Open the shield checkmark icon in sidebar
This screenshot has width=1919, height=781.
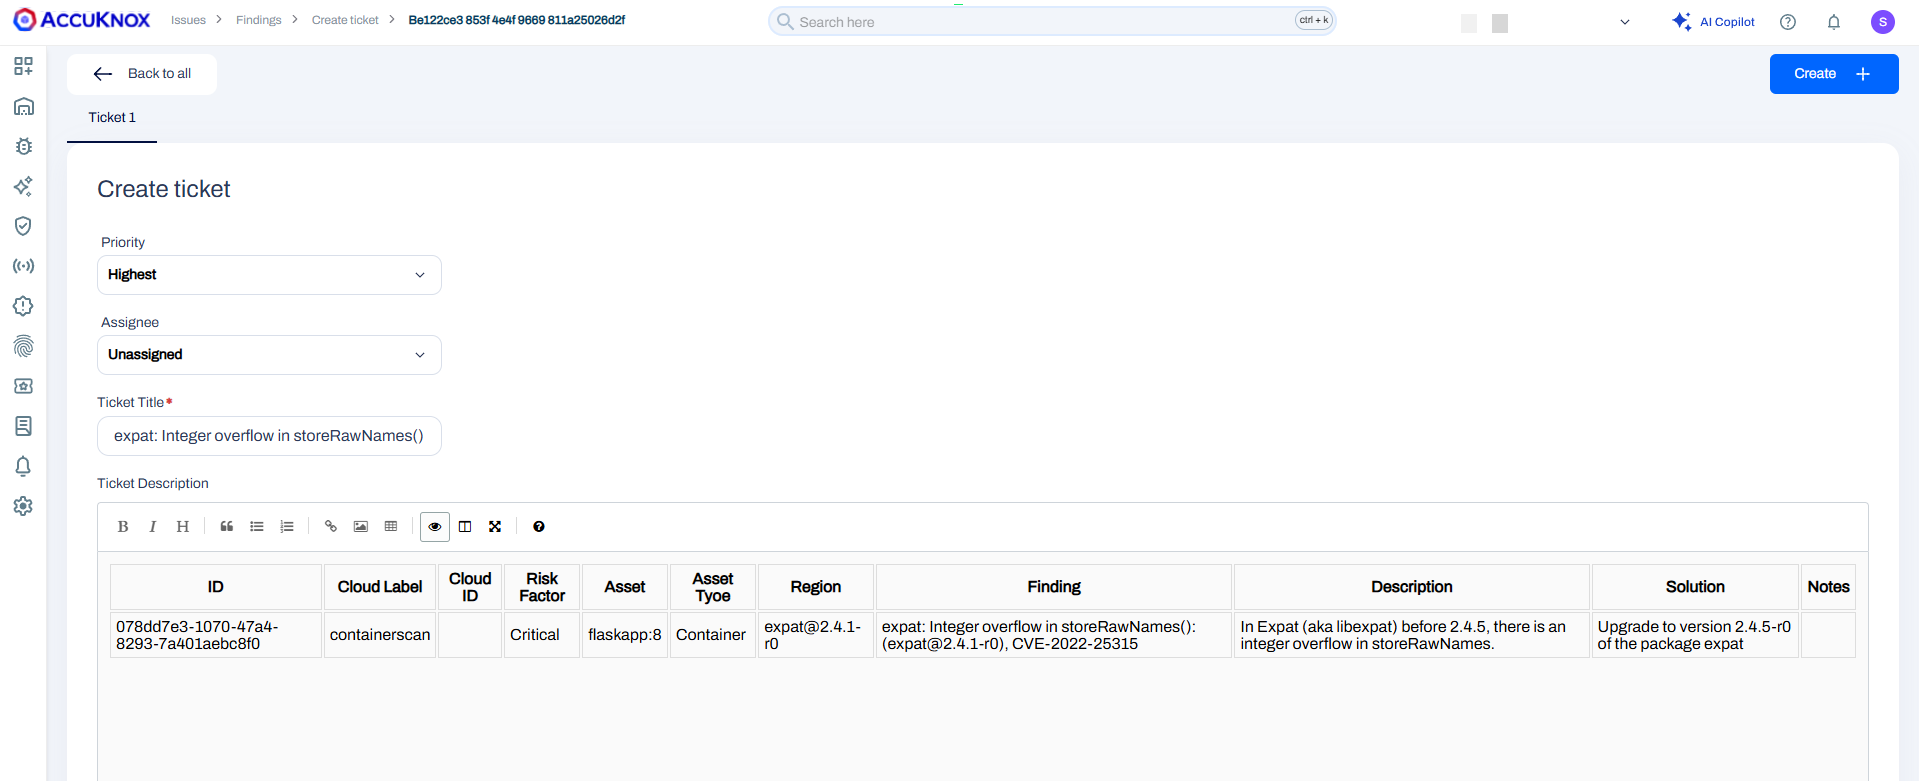tap(23, 226)
